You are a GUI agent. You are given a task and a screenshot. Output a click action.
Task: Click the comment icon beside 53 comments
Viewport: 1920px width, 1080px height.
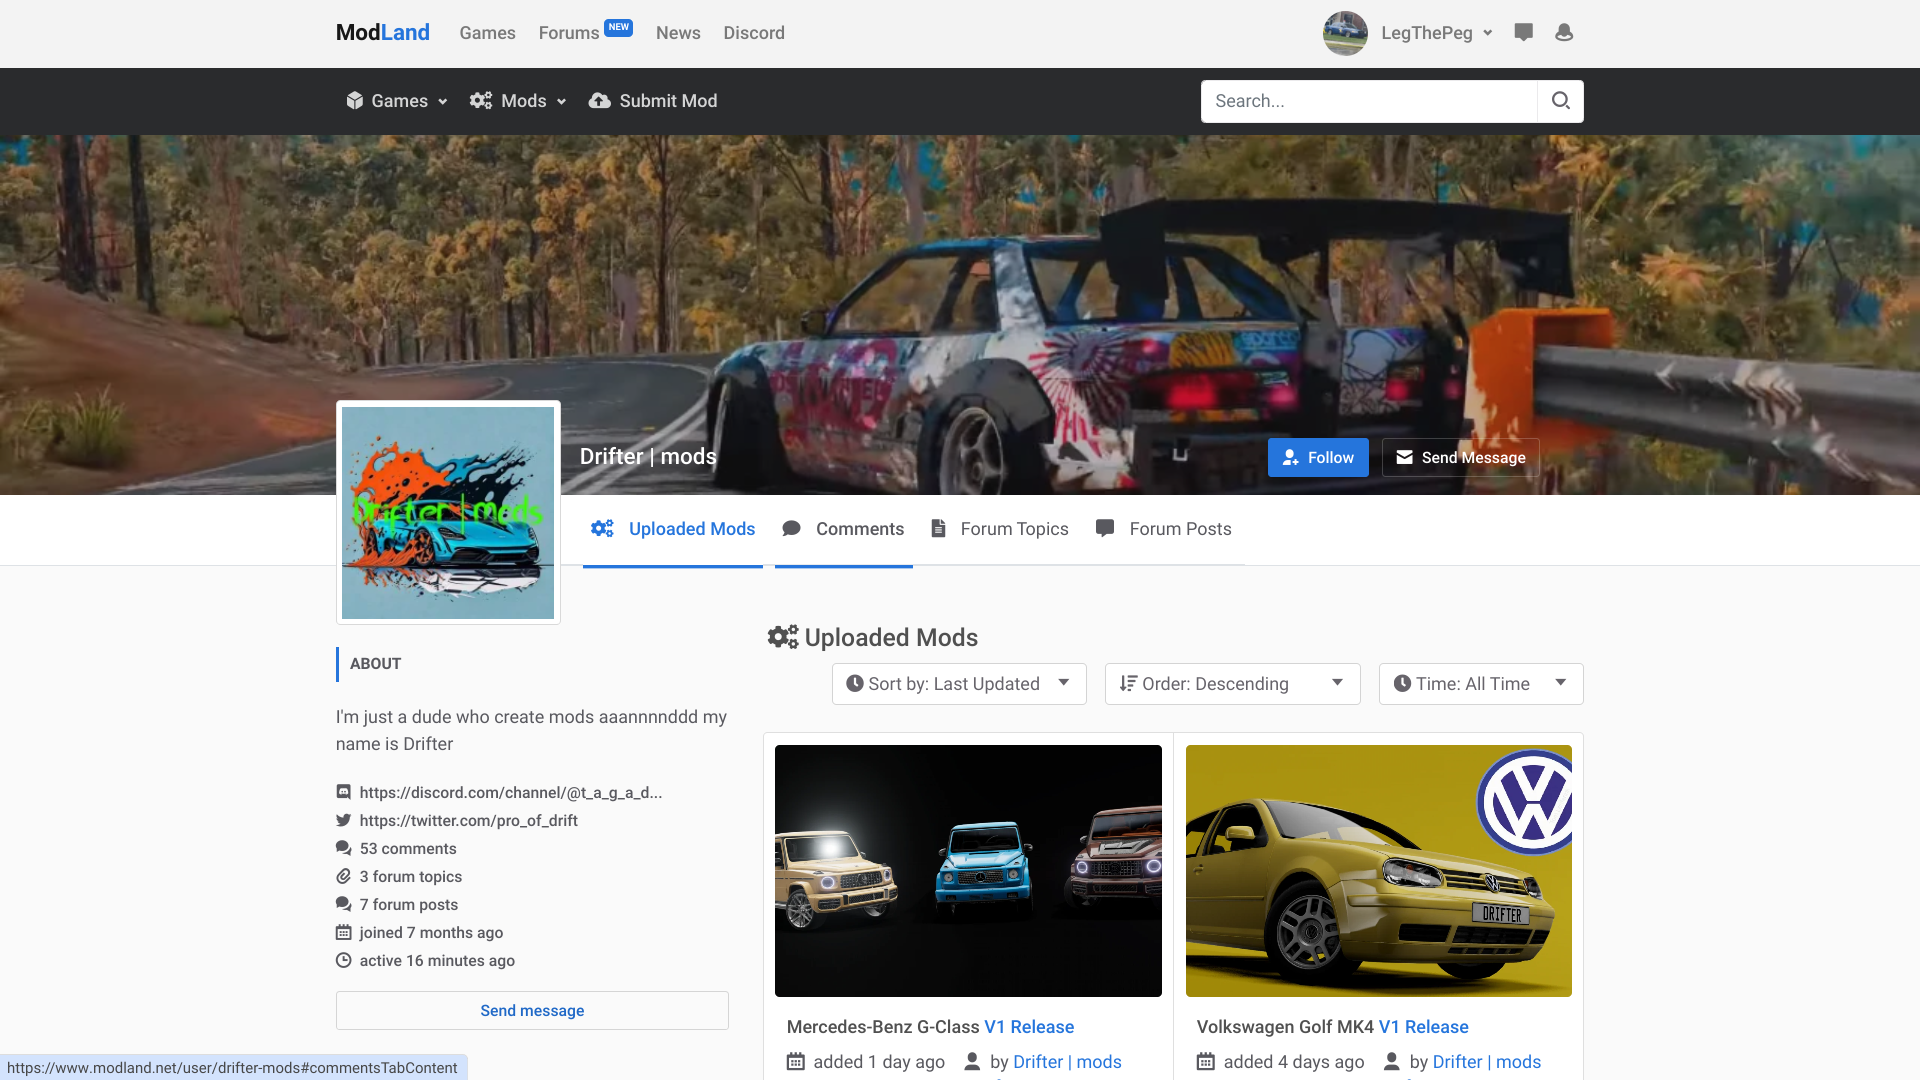click(x=343, y=848)
